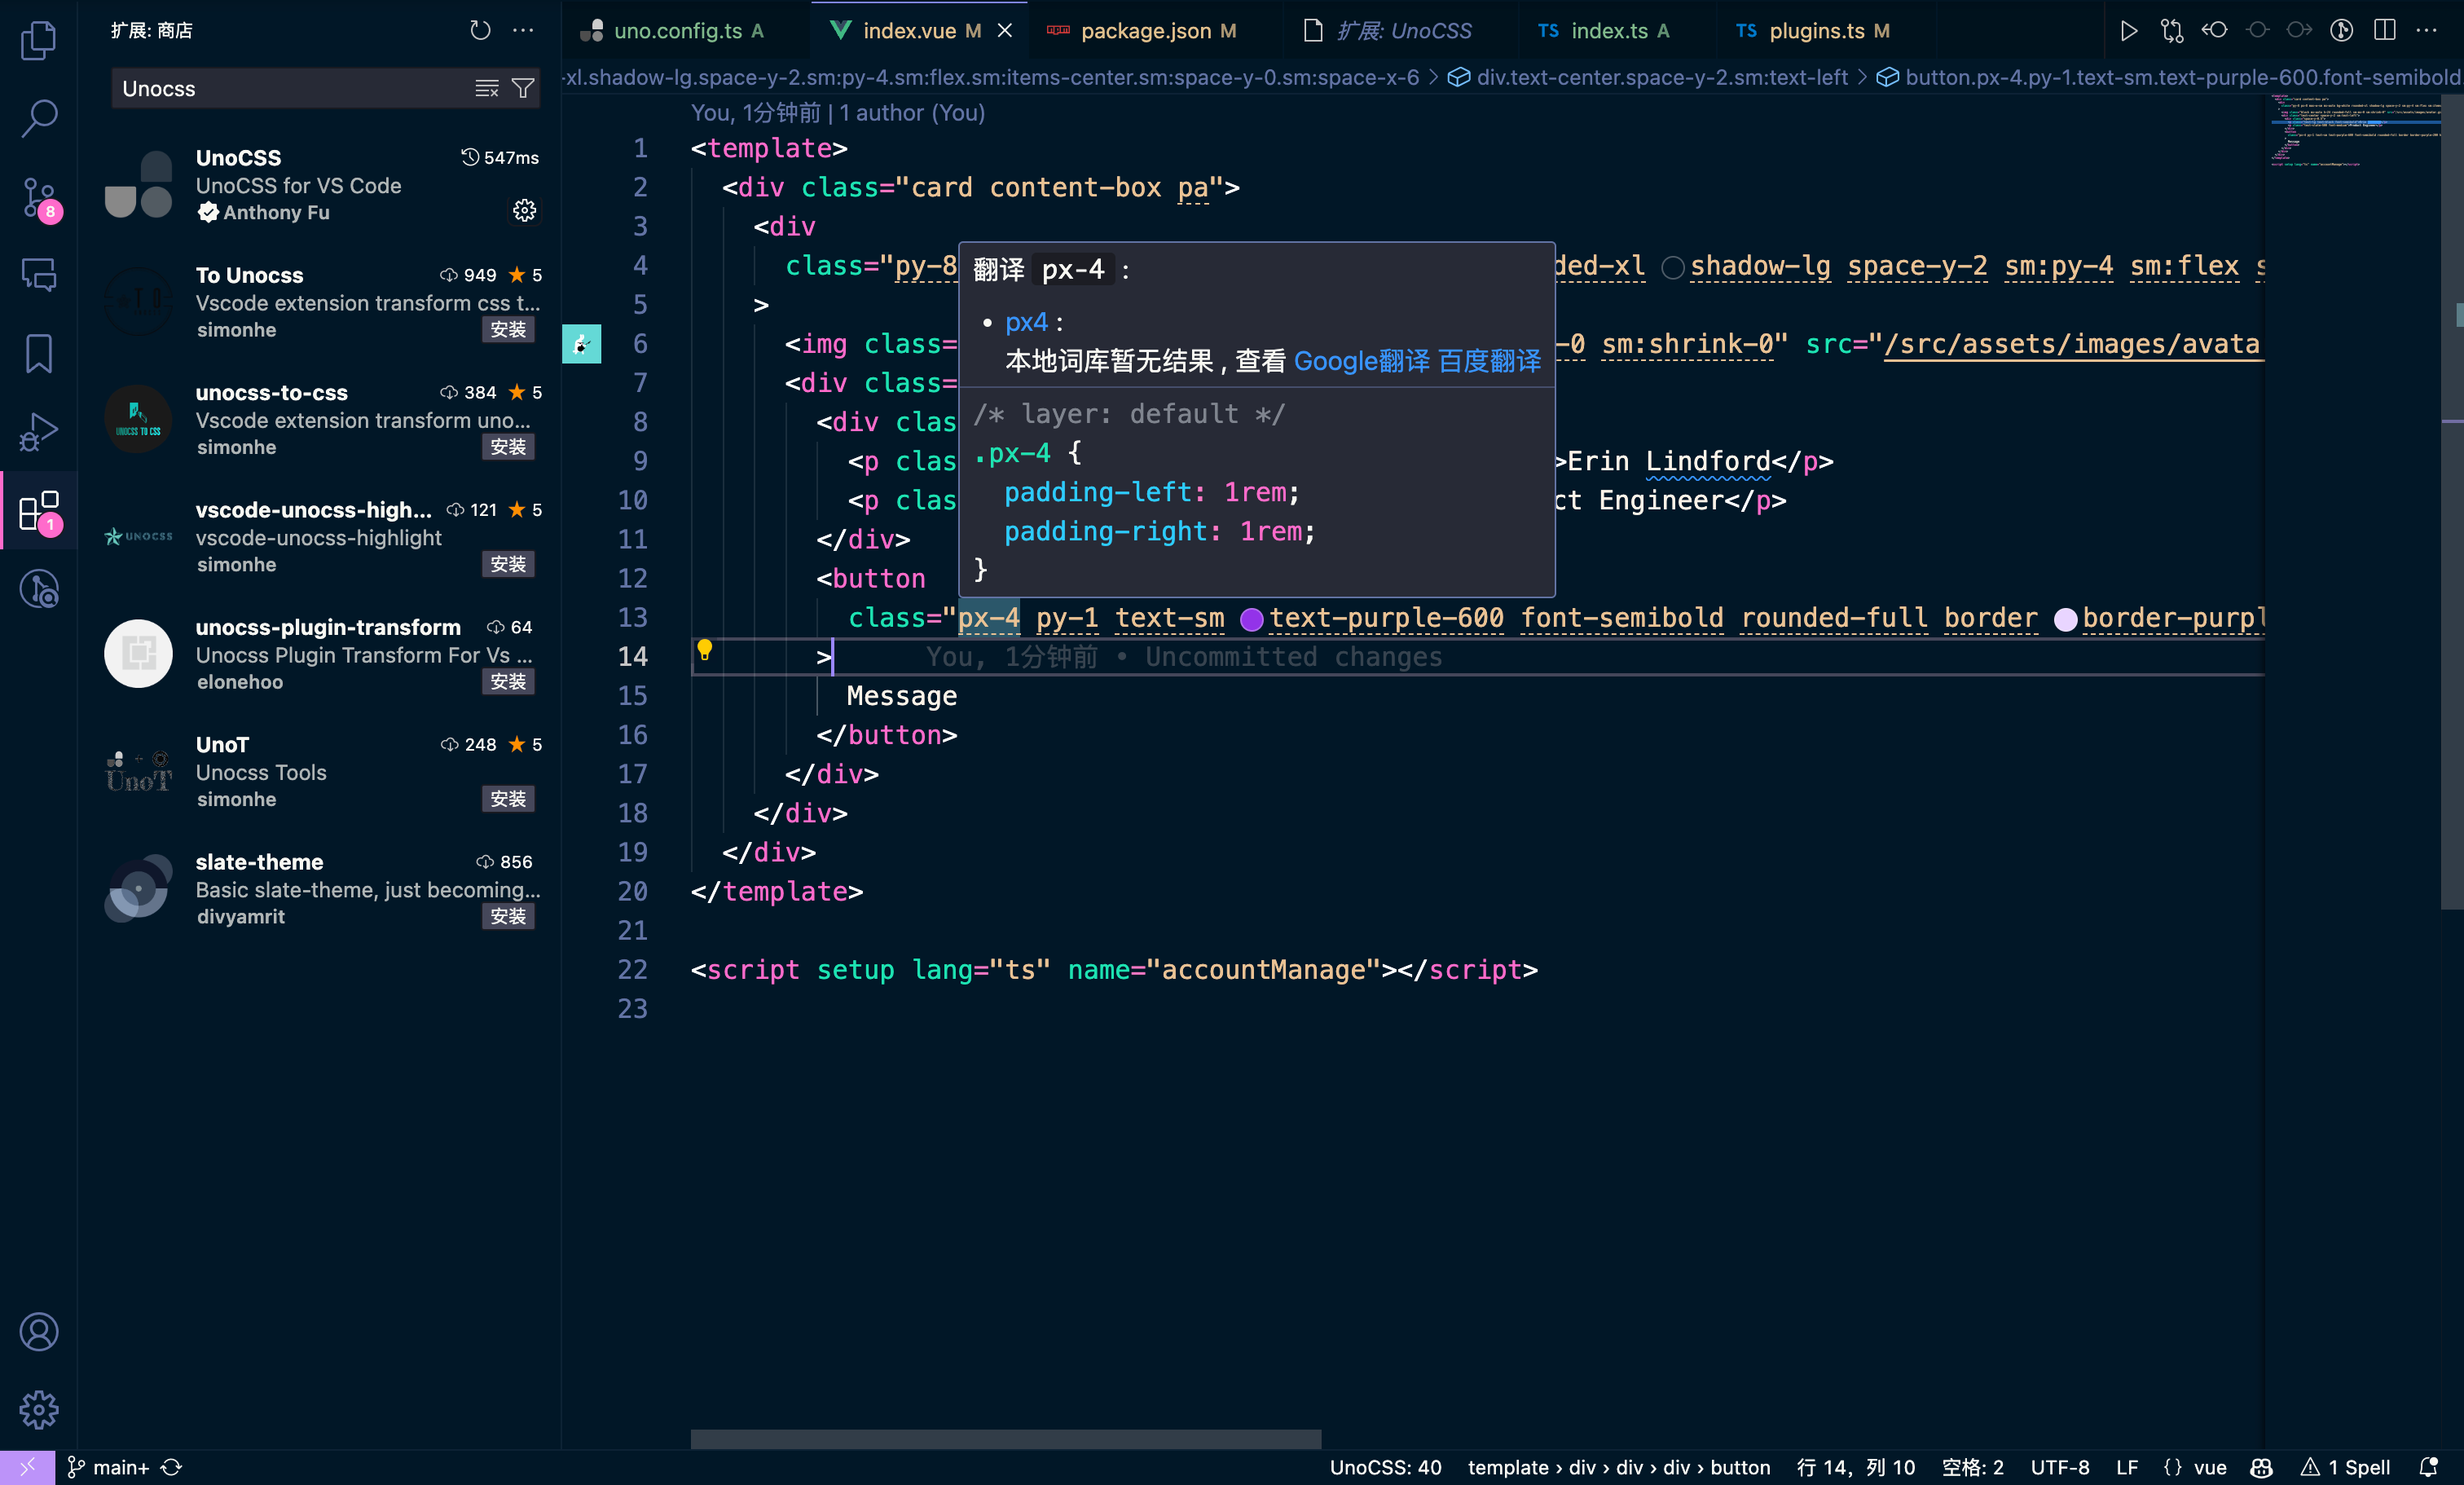Change indentation 空格: 2 setting
The height and width of the screenshot is (1485, 2464).
tap(1972, 1467)
